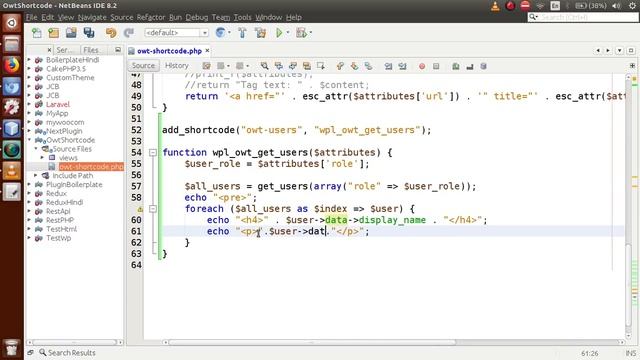Switch to the History view button
640x360 pixels.
[x=176, y=66]
